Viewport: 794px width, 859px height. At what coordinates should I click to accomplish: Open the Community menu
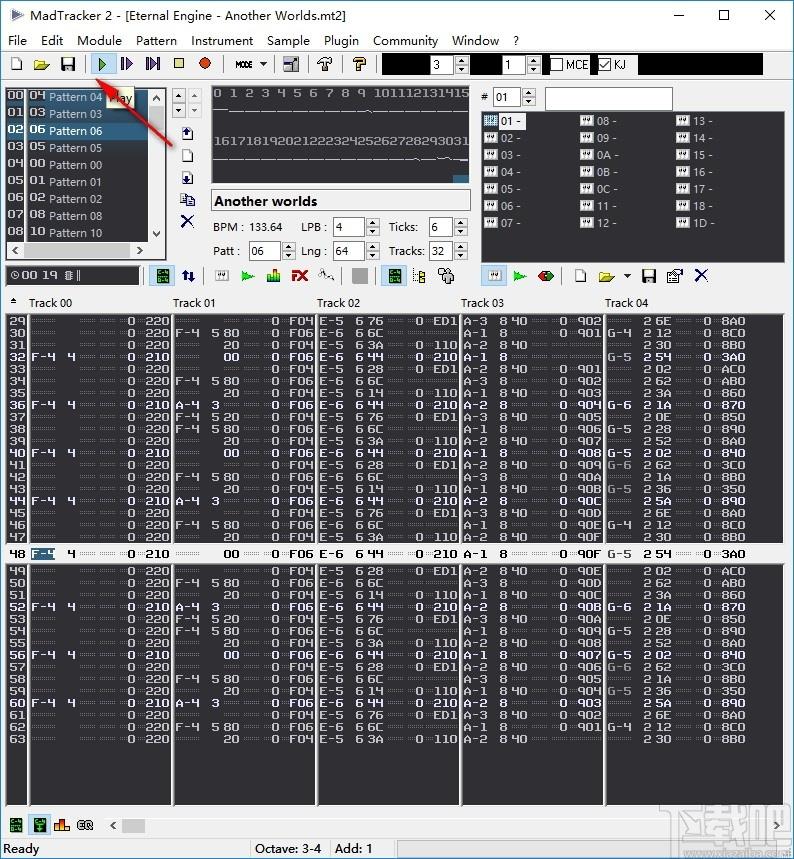click(405, 41)
